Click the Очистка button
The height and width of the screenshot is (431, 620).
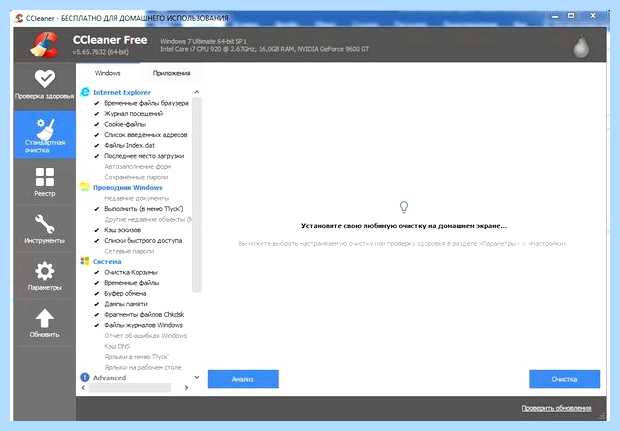pos(565,379)
